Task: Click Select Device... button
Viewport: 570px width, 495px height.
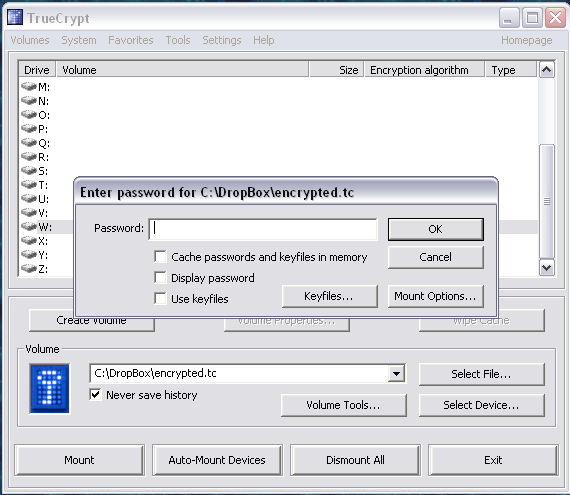Action: tap(481, 405)
